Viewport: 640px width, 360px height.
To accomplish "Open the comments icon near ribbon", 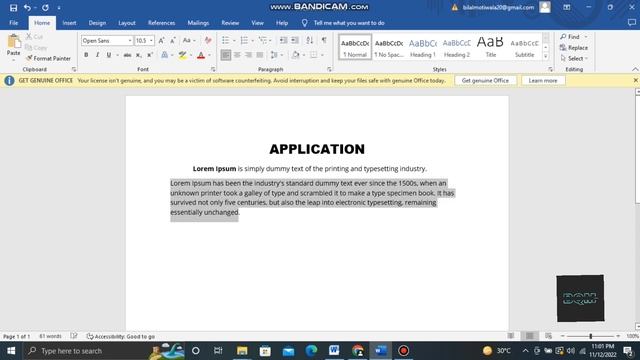I will click(631, 23).
